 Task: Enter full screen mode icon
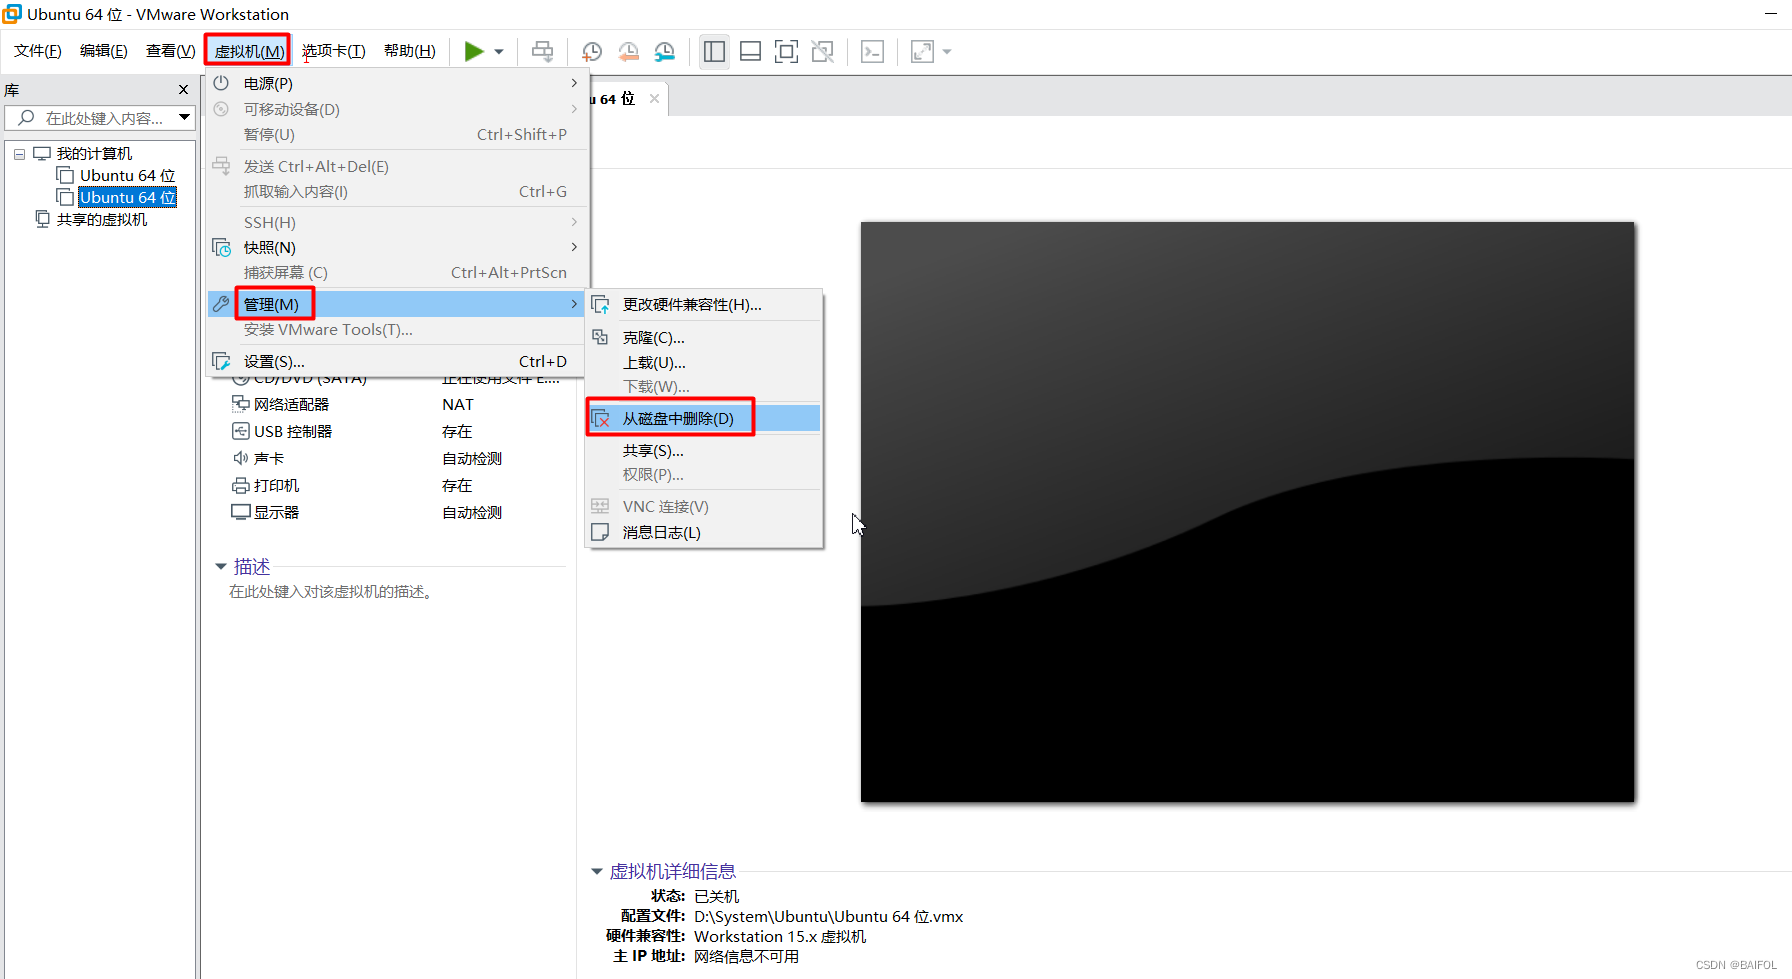pos(787,51)
